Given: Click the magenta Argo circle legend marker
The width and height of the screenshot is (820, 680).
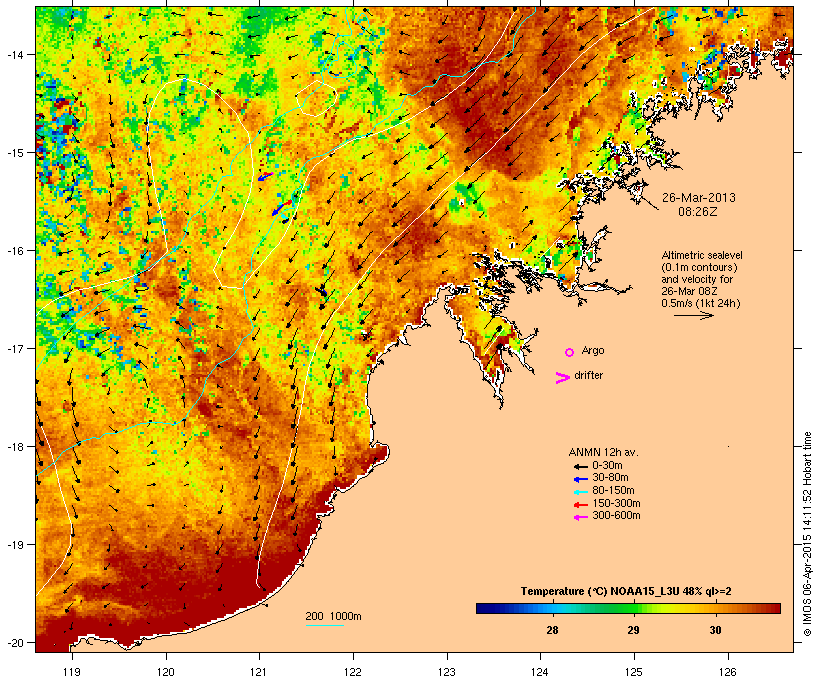Looking at the screenshot, I should (x=569, y=352).
